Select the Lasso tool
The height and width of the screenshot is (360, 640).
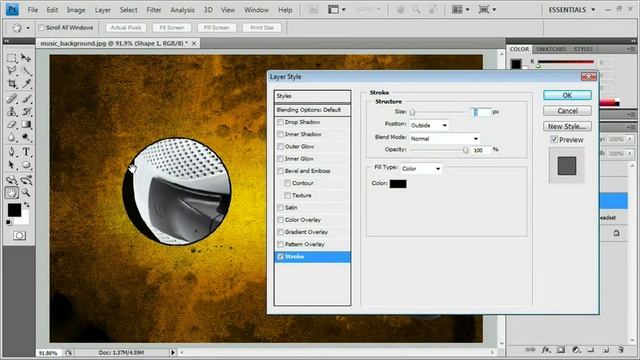click(x=12, y=71)
